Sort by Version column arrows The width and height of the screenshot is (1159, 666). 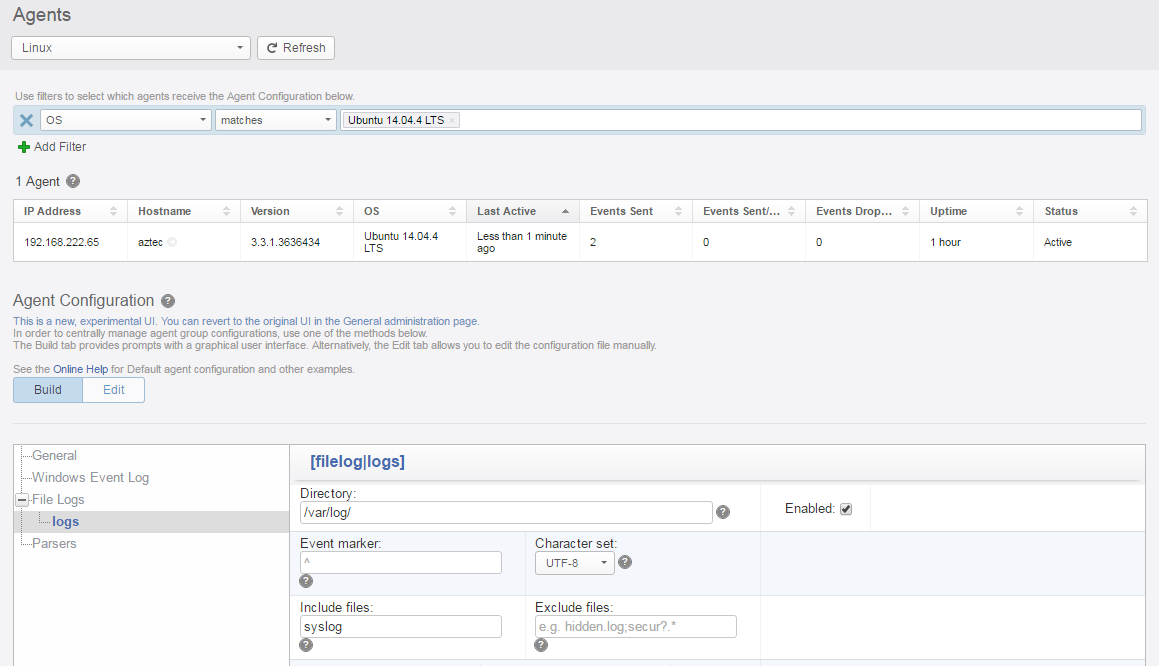pyautogui.click(x=339, y=211)
